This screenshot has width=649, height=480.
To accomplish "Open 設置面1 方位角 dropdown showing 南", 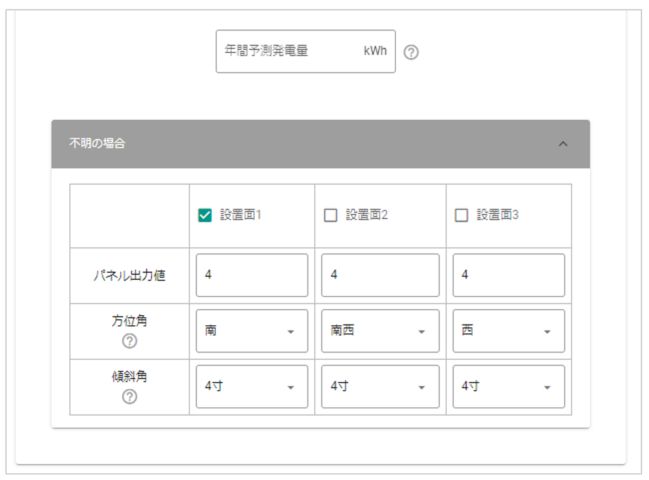I will (x=252, y=331).
